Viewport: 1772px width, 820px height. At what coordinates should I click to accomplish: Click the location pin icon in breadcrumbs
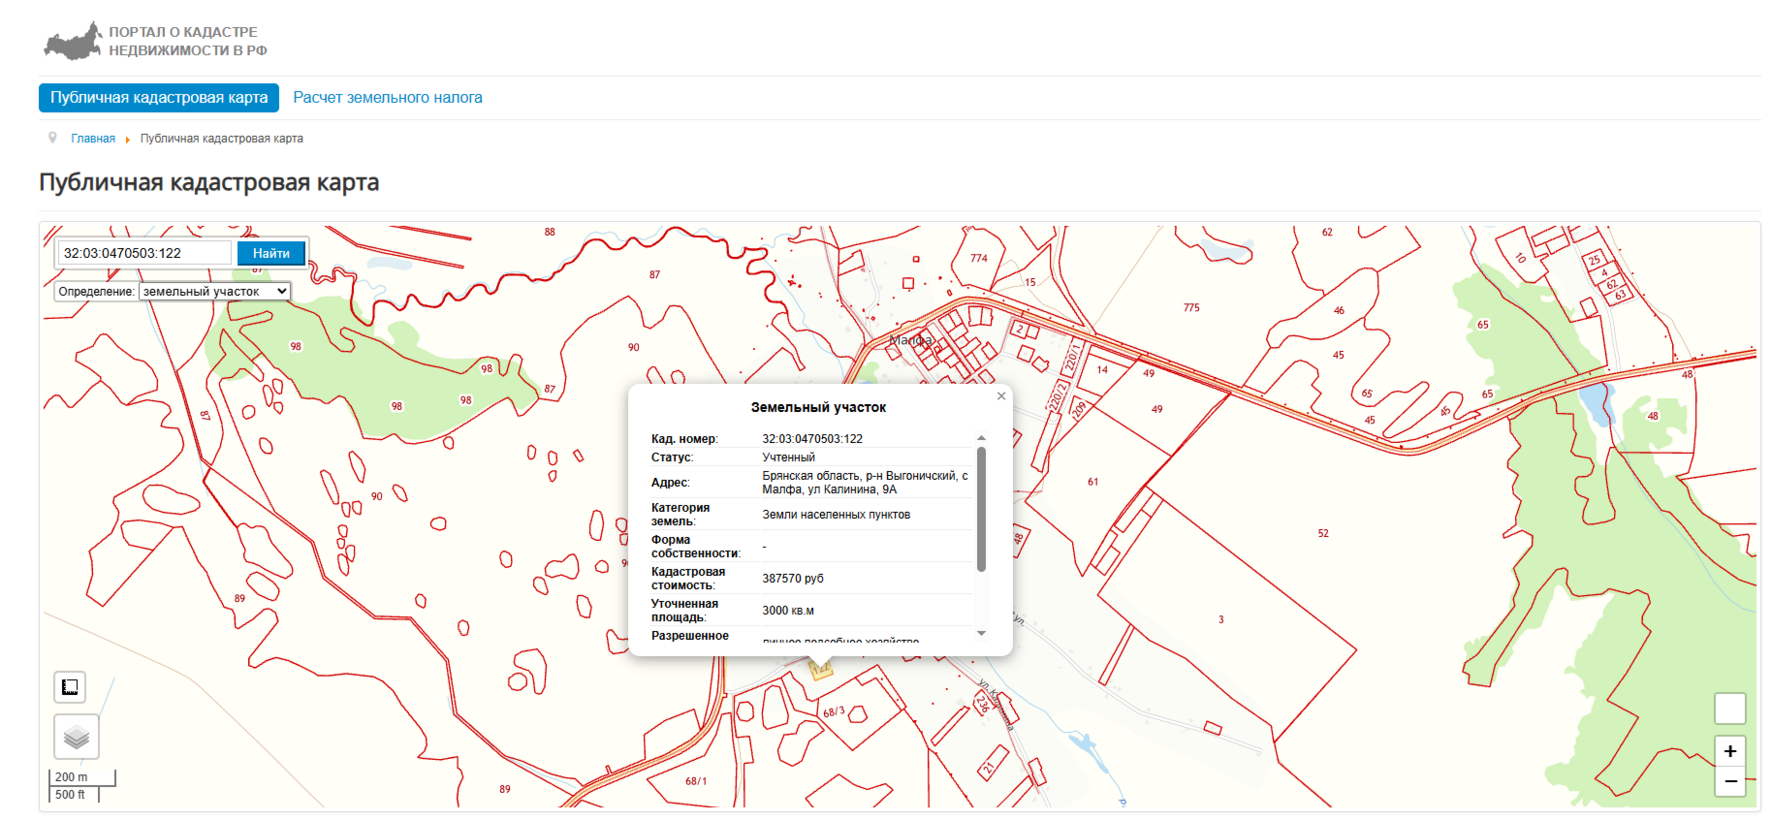53,138
